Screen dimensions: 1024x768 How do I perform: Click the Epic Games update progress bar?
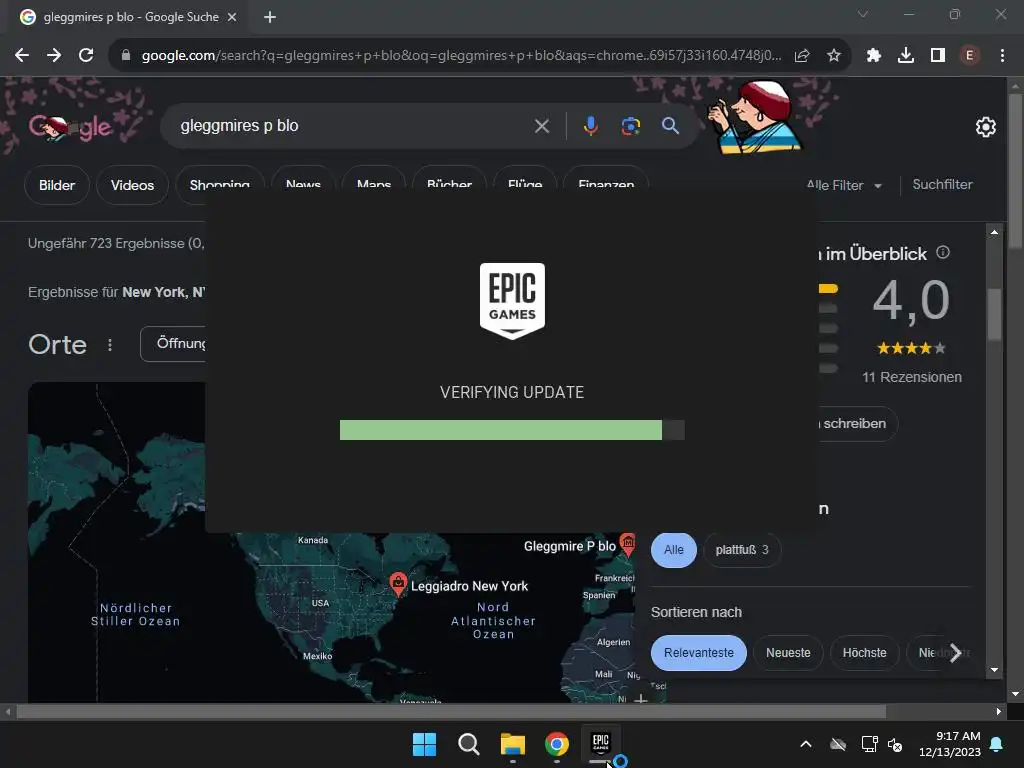pos(512,430)
